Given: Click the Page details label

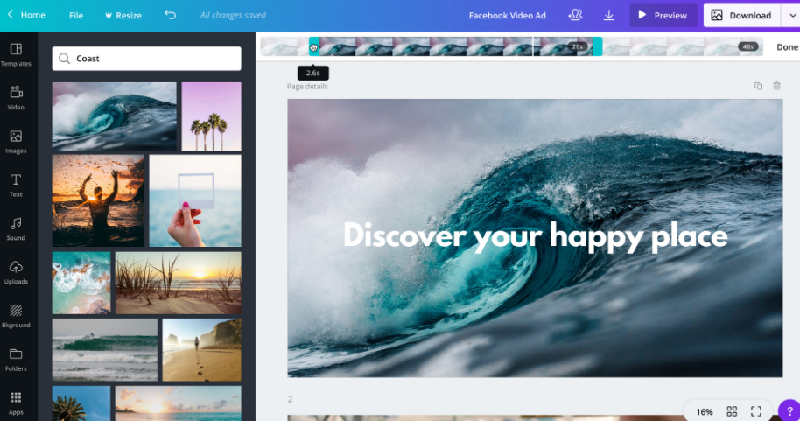Looking at the screenshot, I should coord(307,86).
